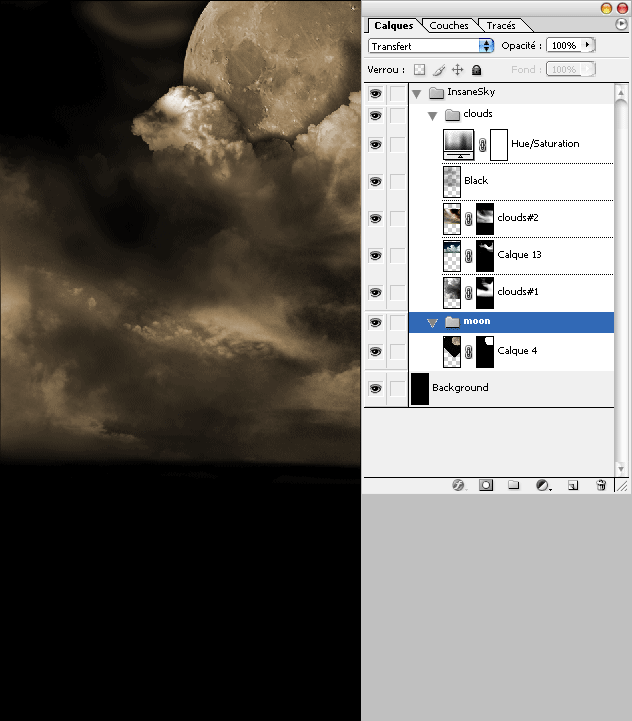This screenshot has width=632, height=721.
Task: Open the new adjustment layer menu icon
Action: [x=543, y=485]
